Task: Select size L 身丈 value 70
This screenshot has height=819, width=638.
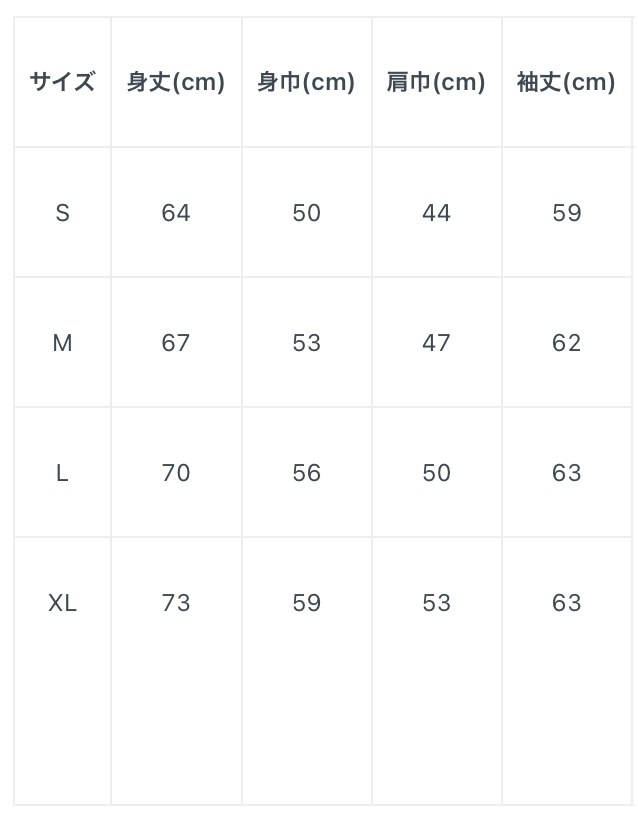Action: (176, 473)
